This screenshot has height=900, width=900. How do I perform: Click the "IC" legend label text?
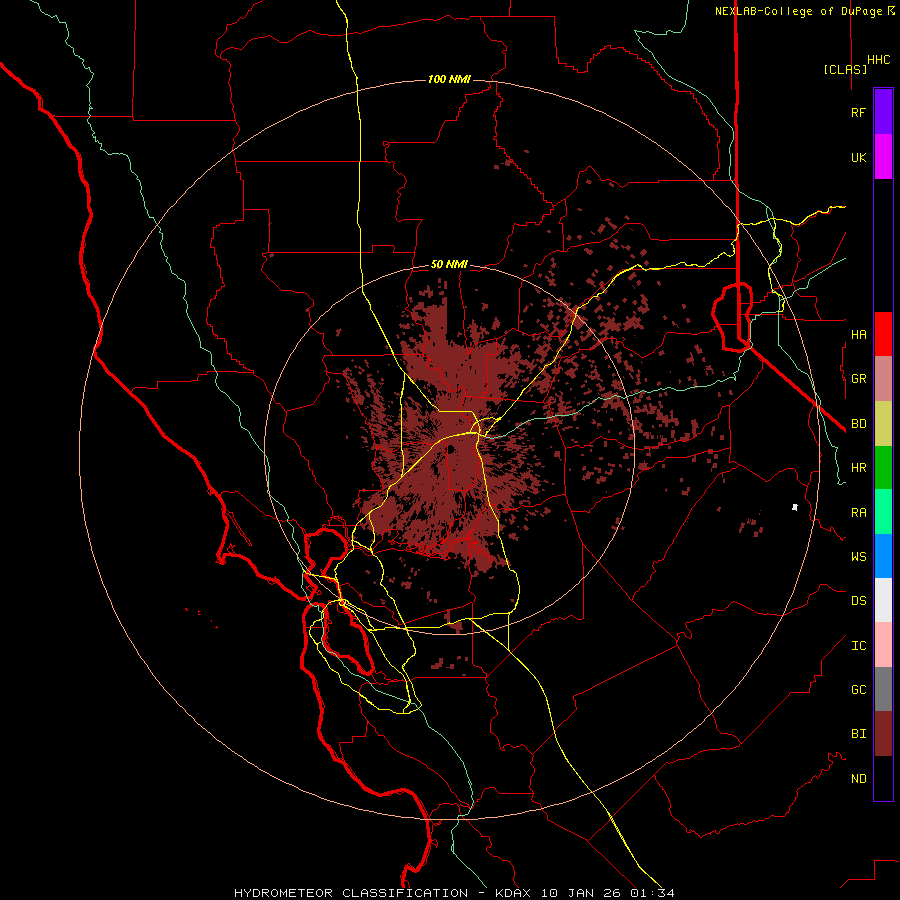[858, 646]
